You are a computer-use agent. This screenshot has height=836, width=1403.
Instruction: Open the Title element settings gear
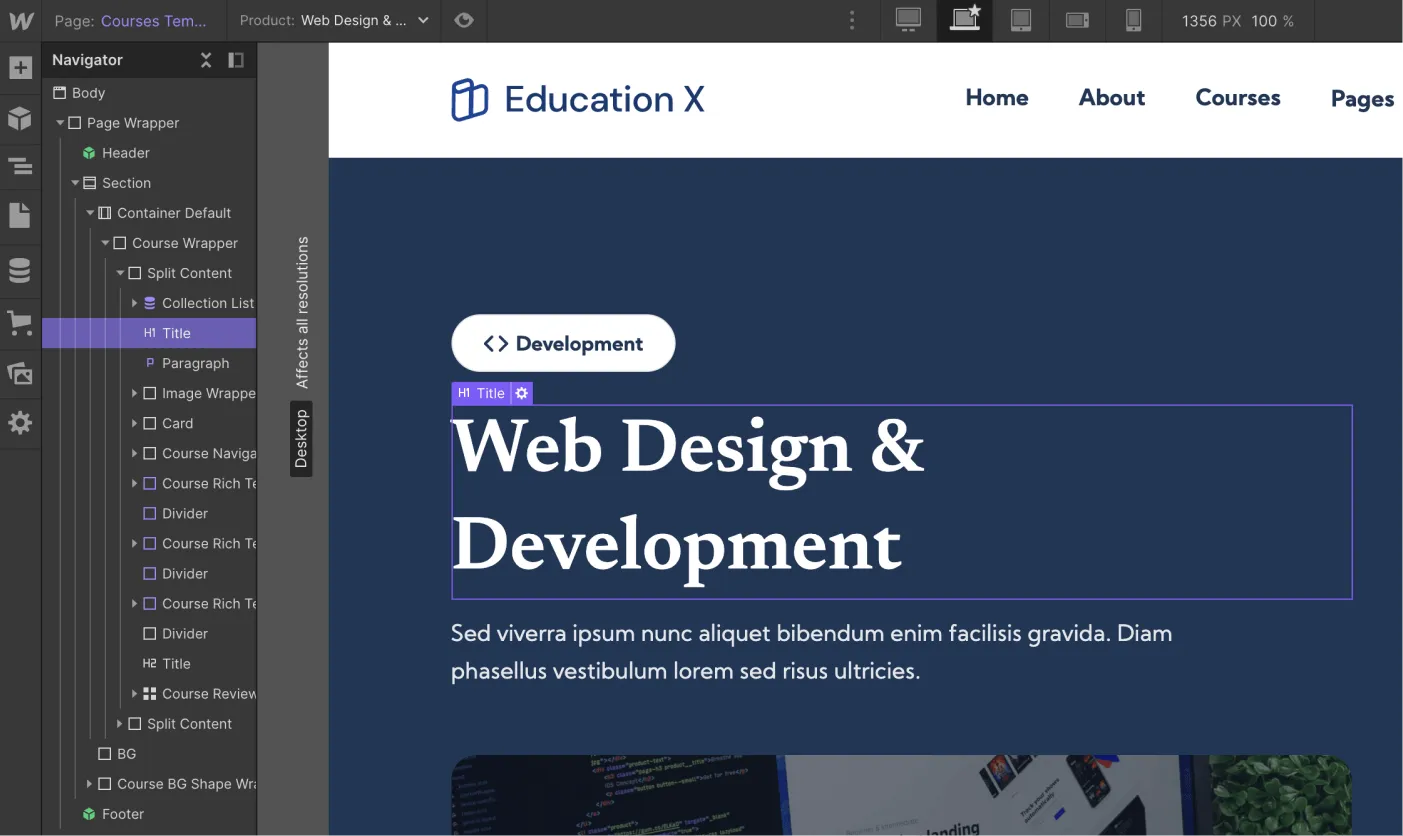[520, 393]
